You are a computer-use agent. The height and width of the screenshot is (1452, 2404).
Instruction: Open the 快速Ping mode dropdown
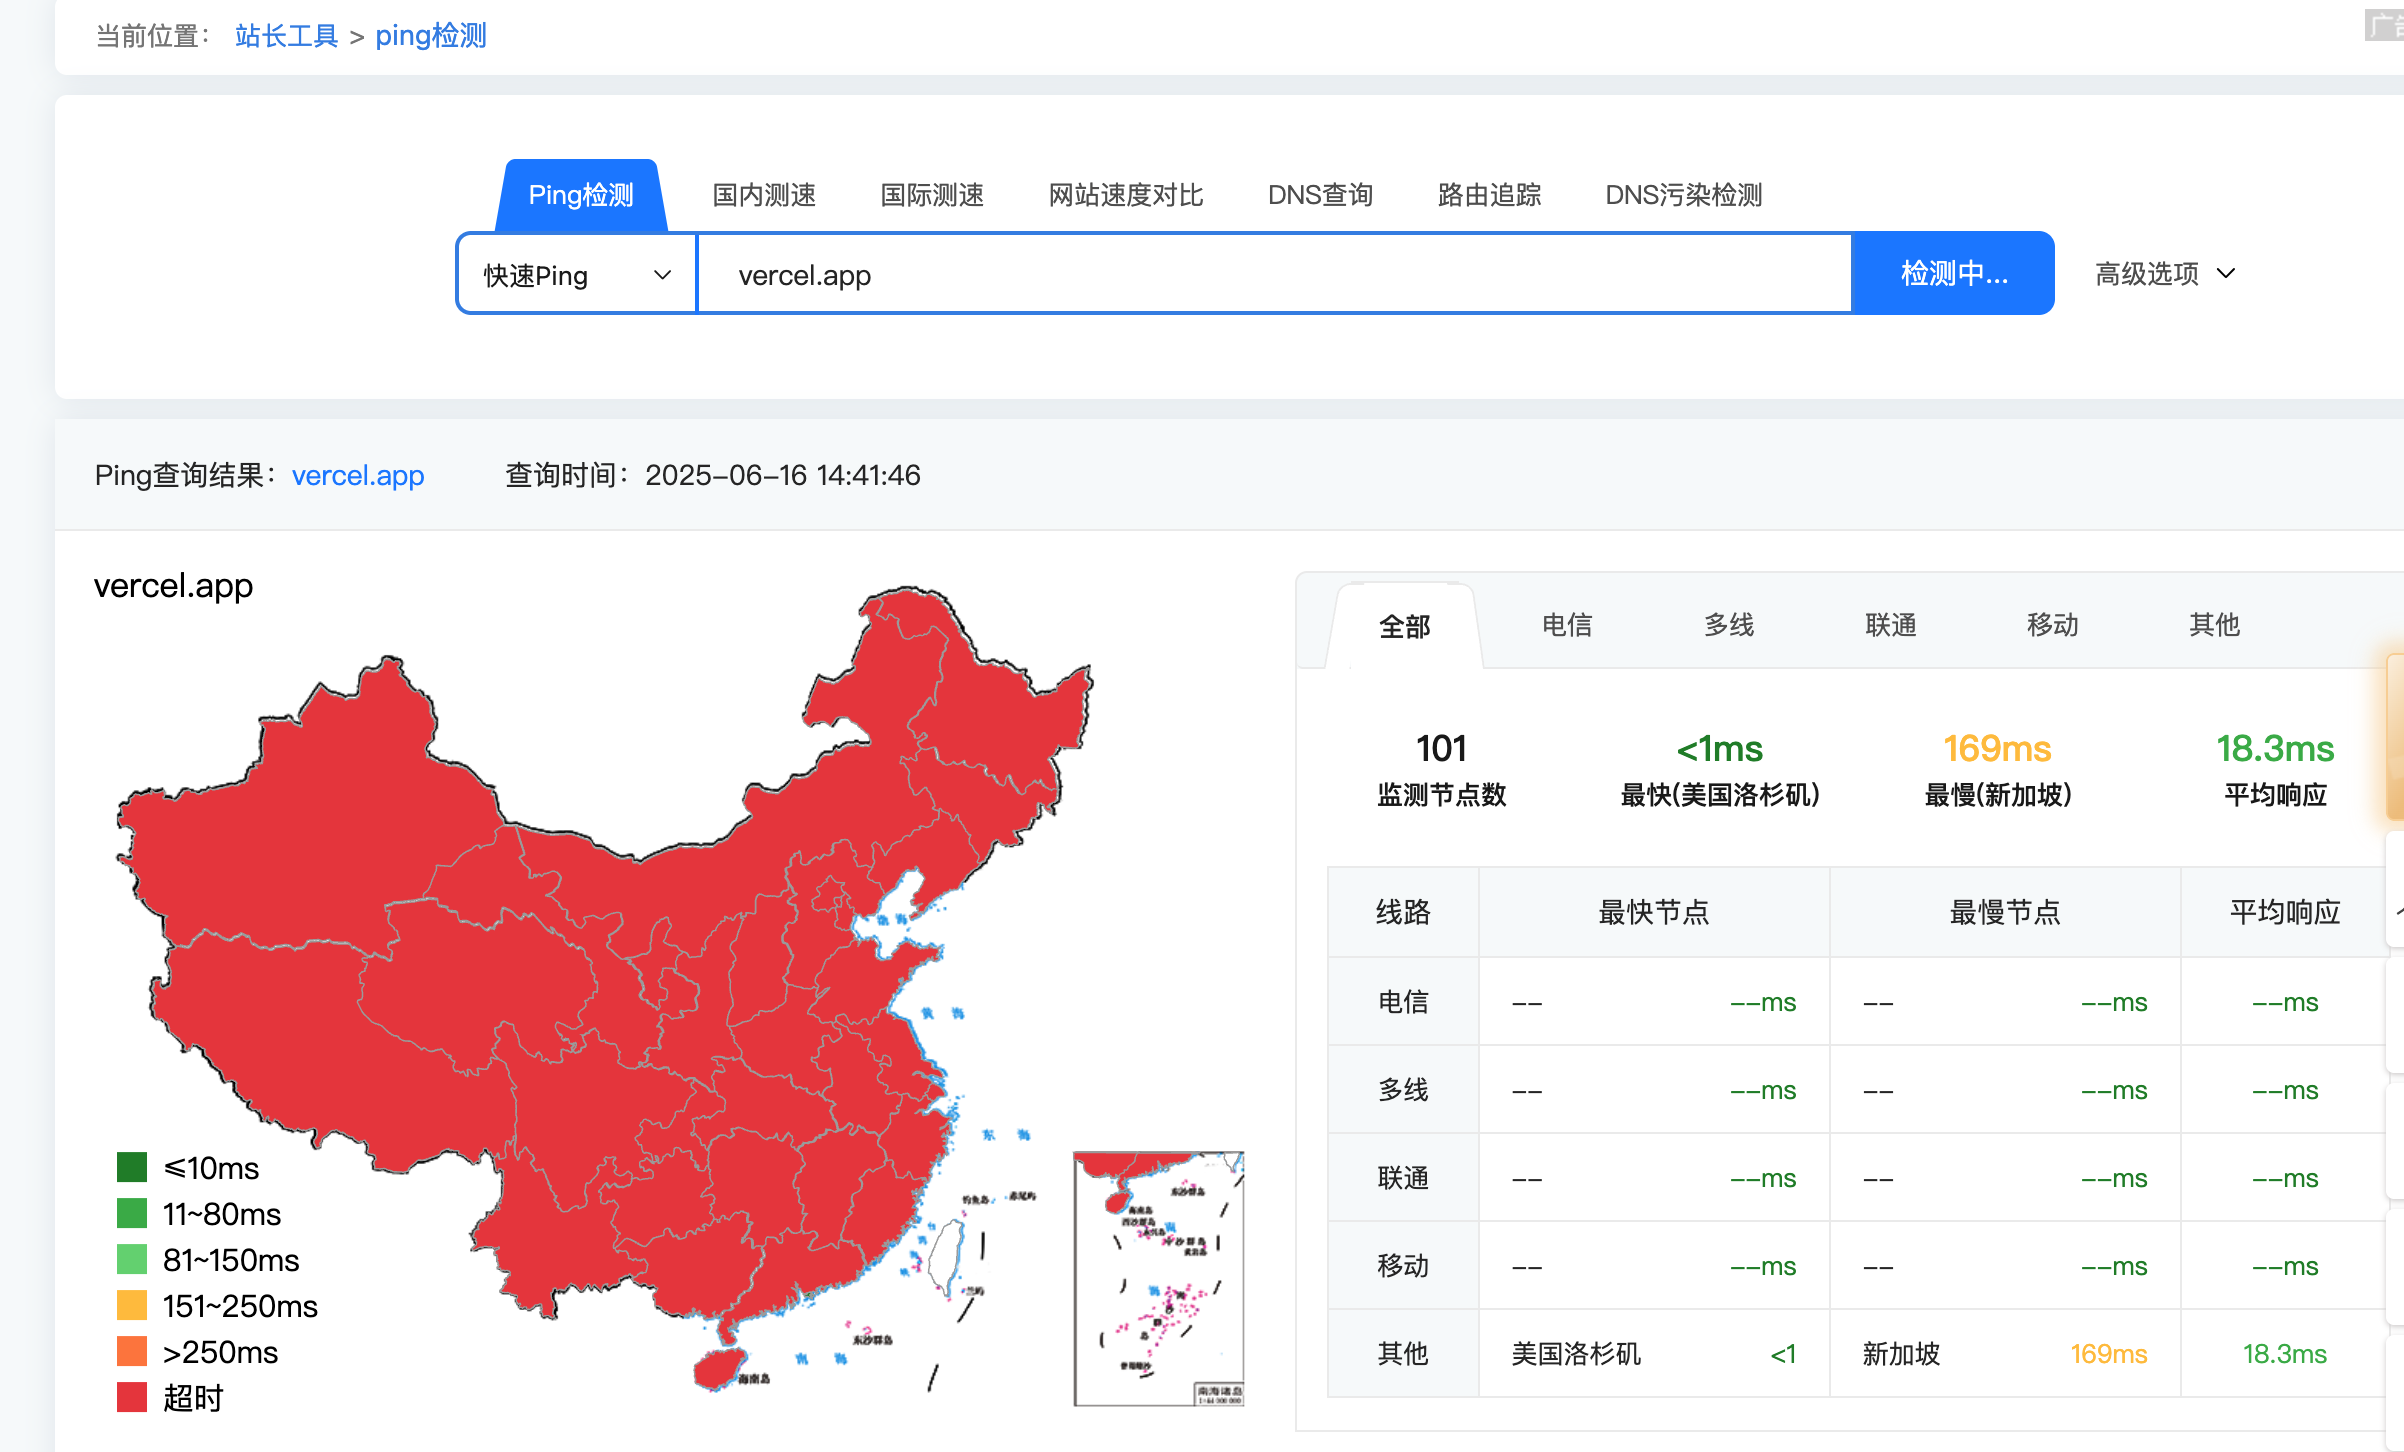click(577, 274)
